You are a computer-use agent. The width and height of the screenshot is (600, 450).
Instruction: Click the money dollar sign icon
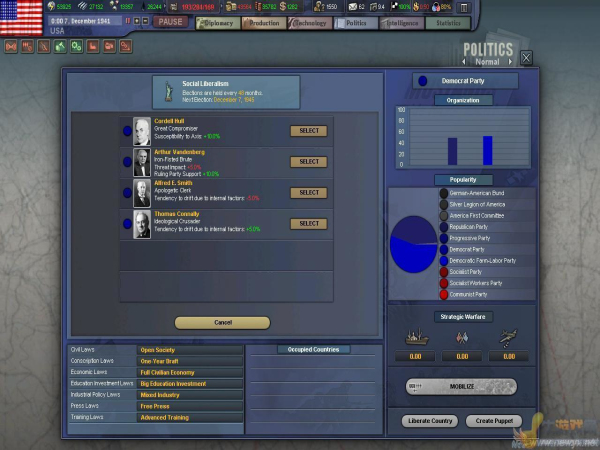[283, 7]
